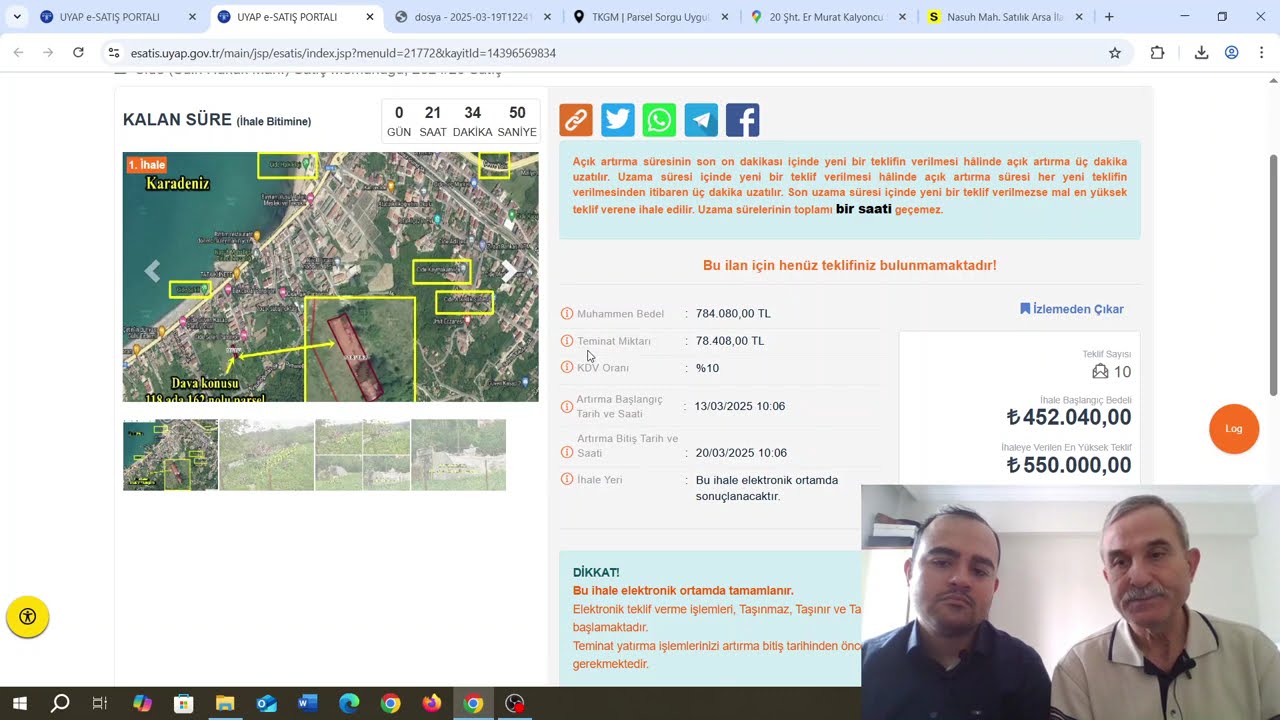1280x720 pixels.
Task: Open File Explorer from the taskbar
Action: click(x=224, y=704)
